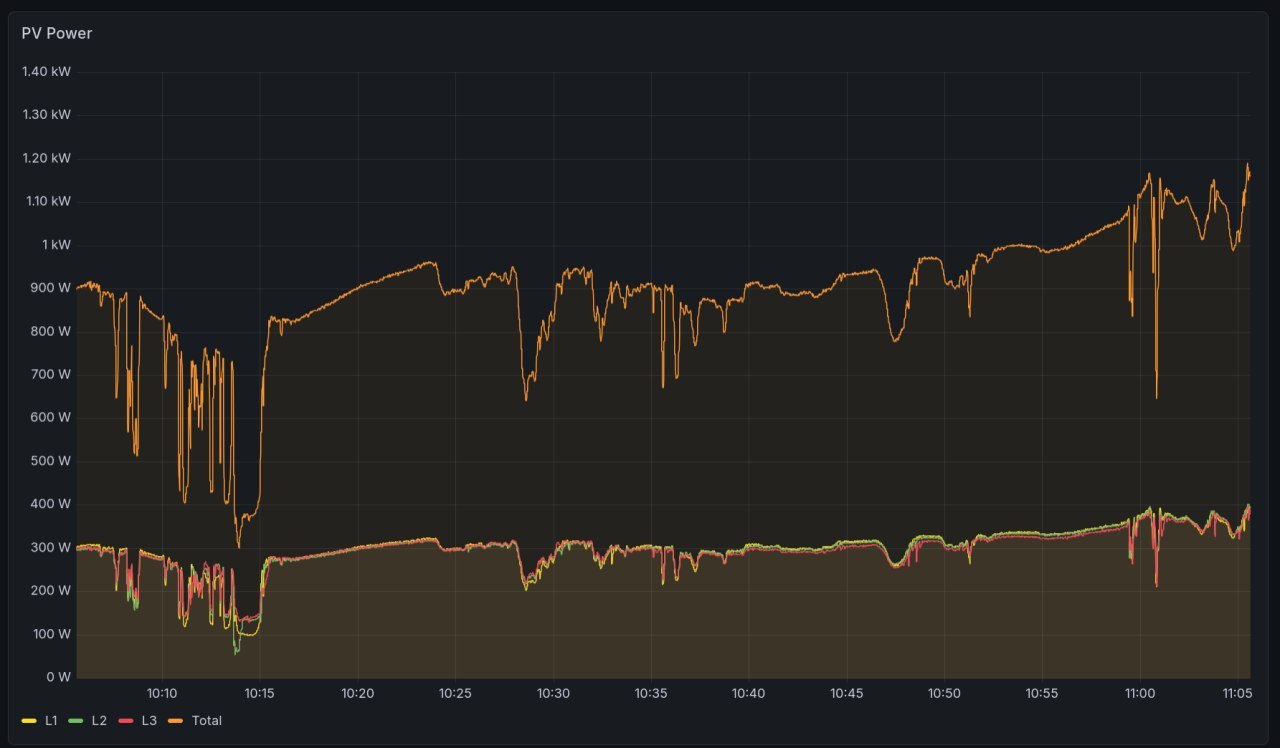The height and width of the screenshot is (748, 1280).
Task: Click the 1.40 kW y-axis label
Action: click(47, 72)
